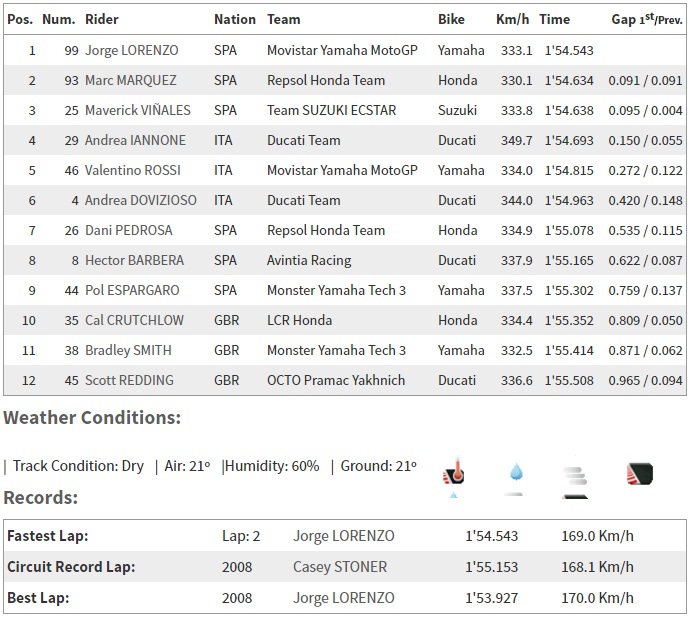Screen dimensions: 690x617
Task: Click the Time column header
Action: [555, 19]
